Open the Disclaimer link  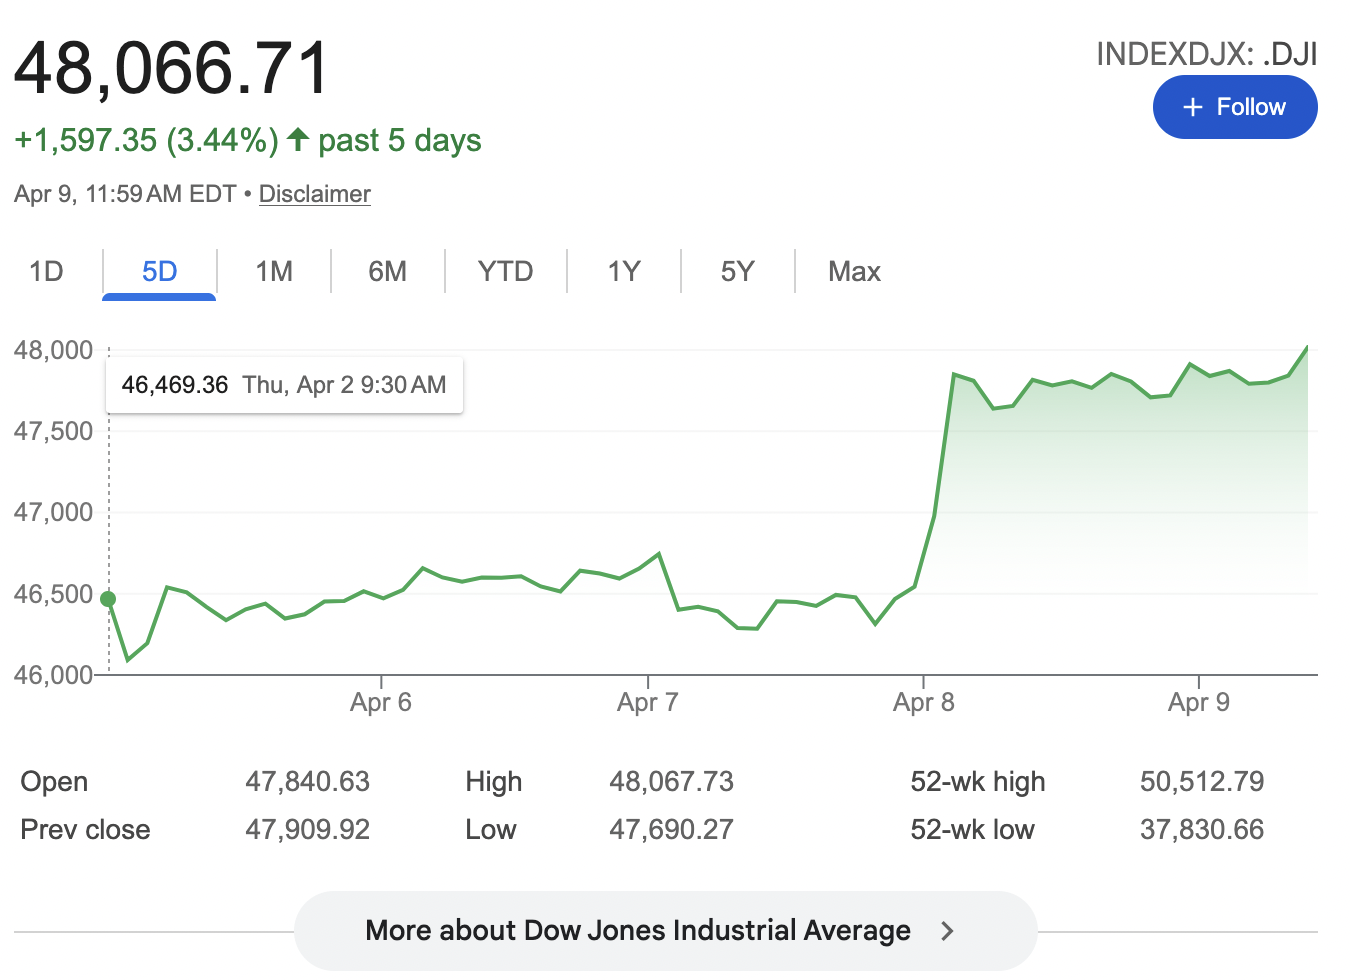click(315, 194)
